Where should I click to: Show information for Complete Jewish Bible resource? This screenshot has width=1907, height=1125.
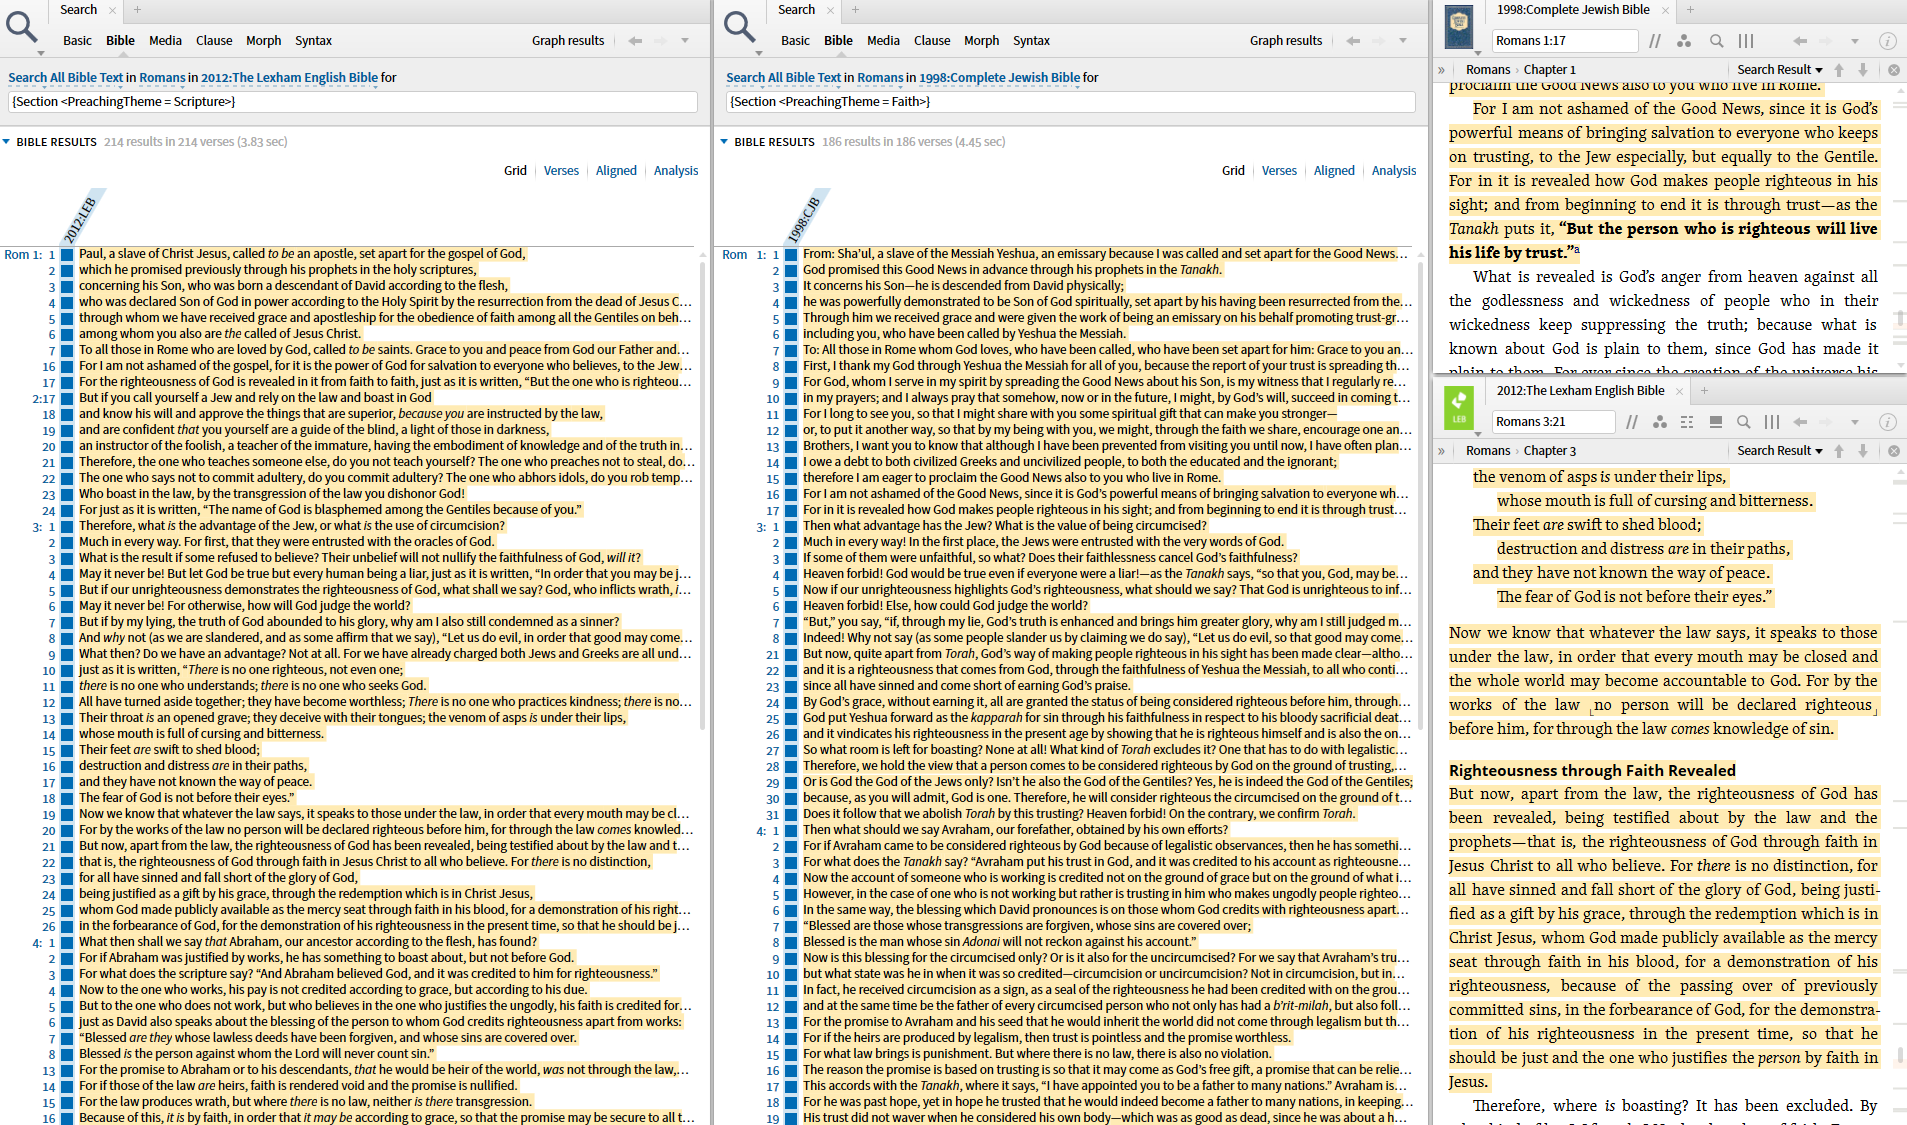[x=1888, y=41]
